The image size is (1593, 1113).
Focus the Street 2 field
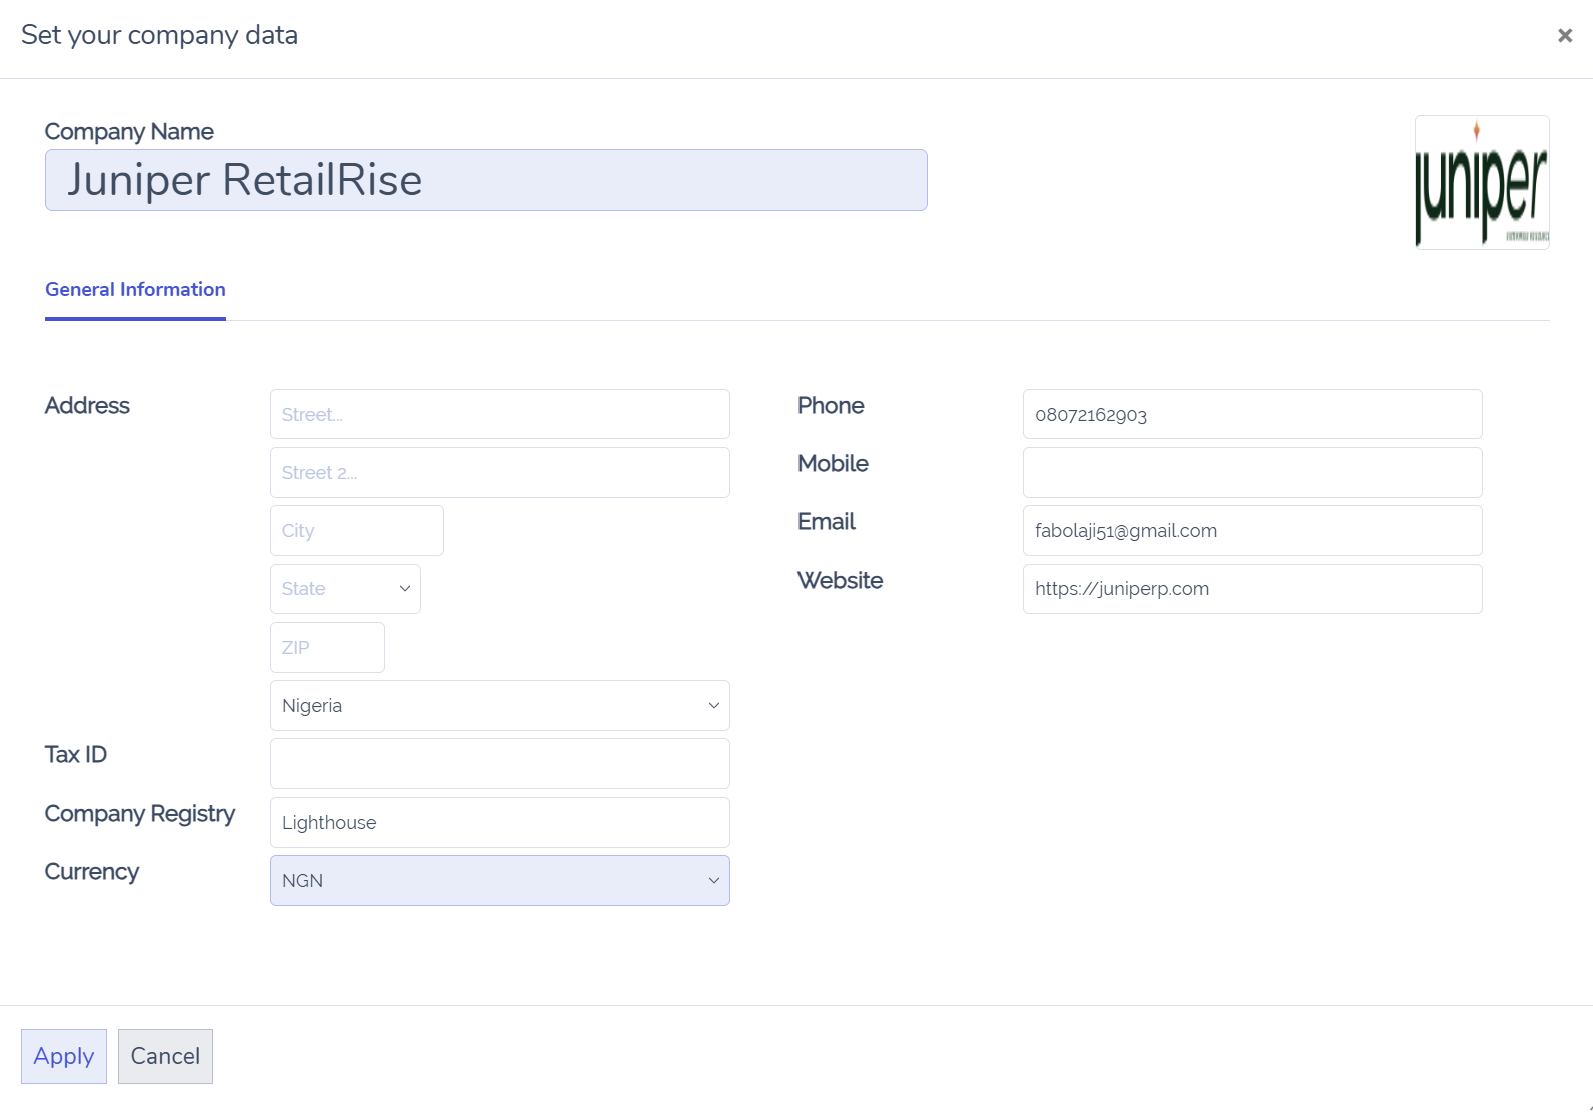pos(500,473)
